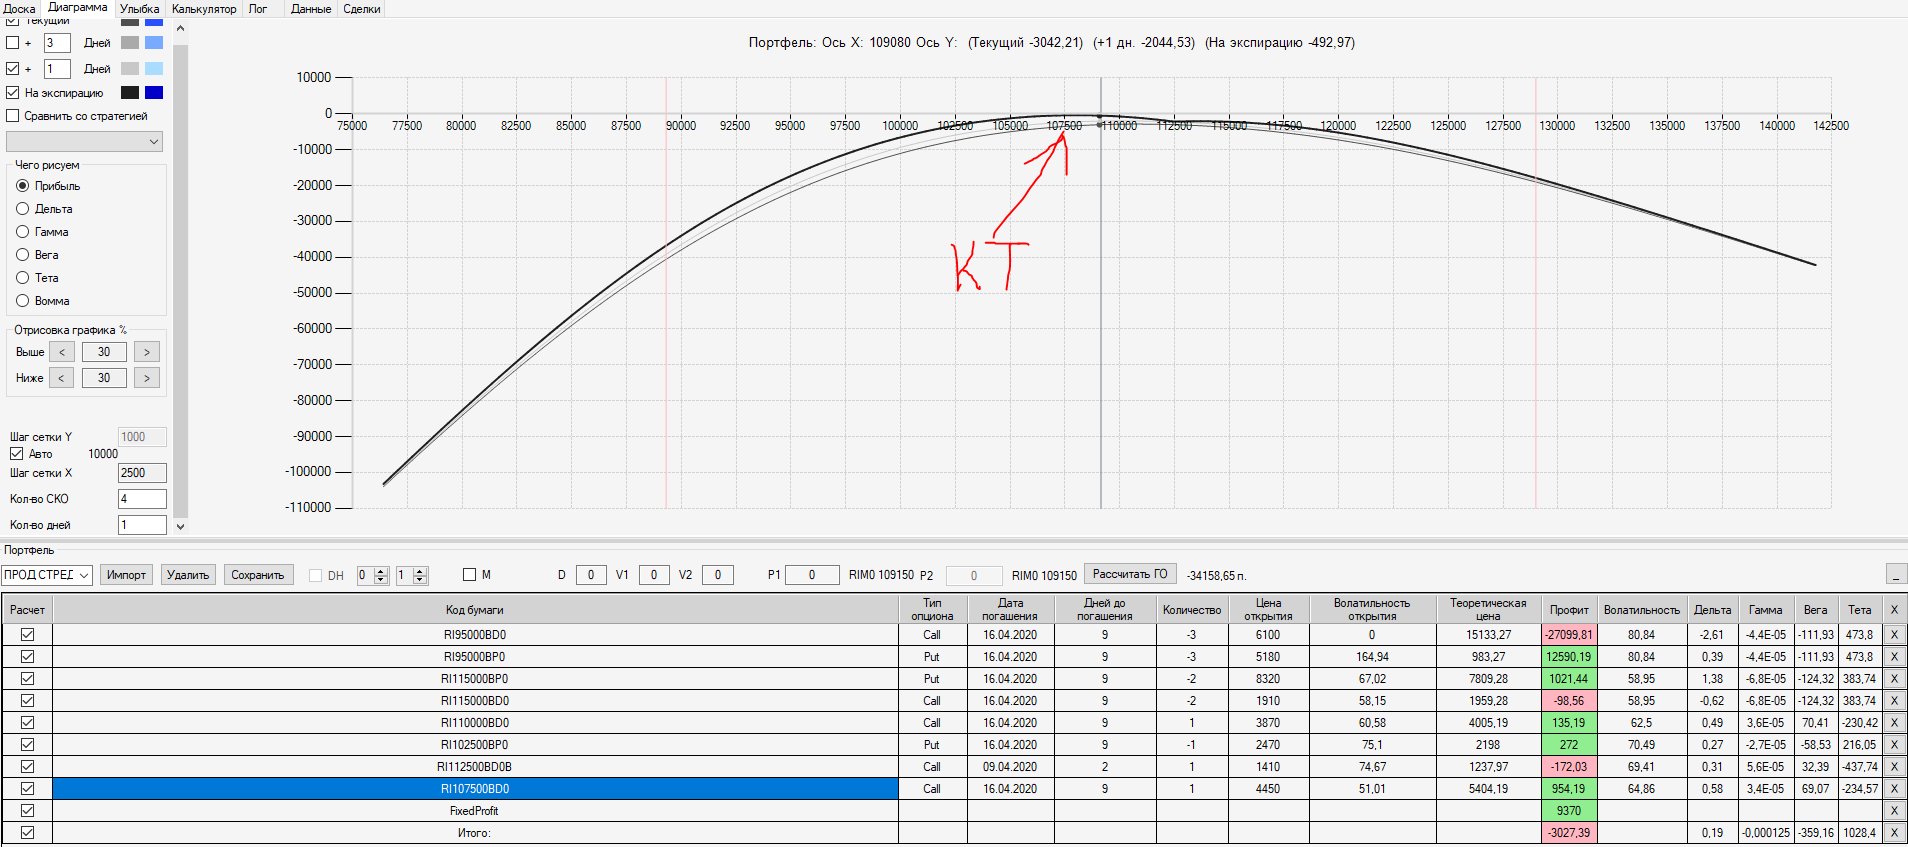Open the strategy comparison dropdown

(x=84, y=142)
